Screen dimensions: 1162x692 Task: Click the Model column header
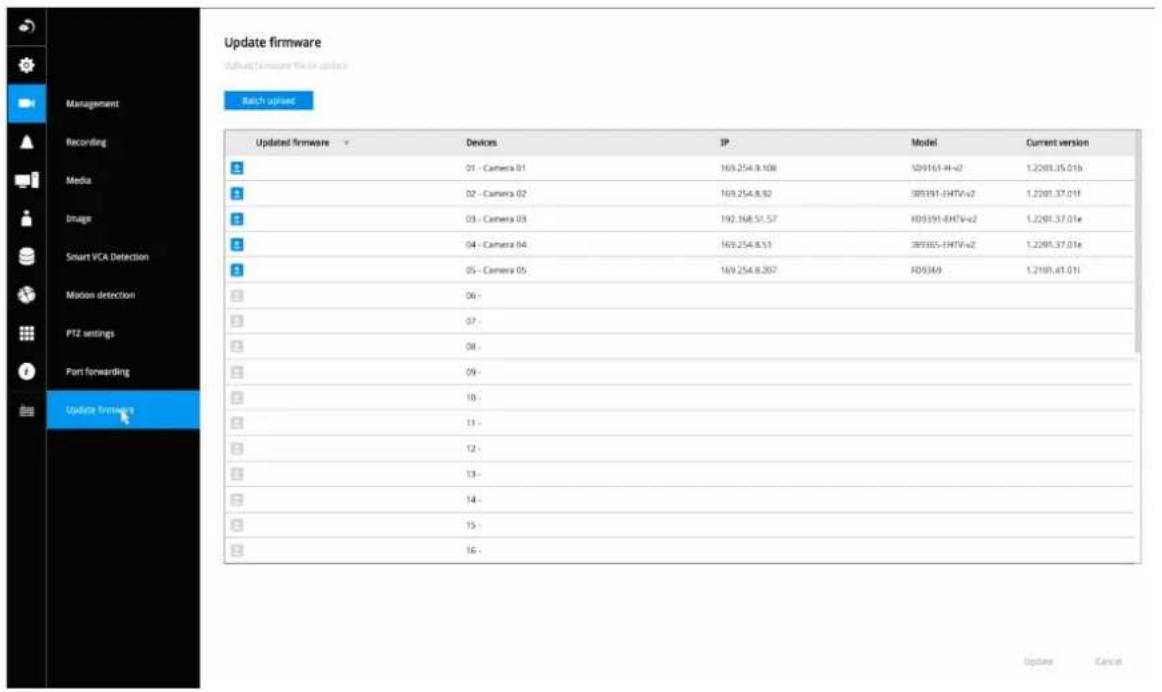[924, 142]
